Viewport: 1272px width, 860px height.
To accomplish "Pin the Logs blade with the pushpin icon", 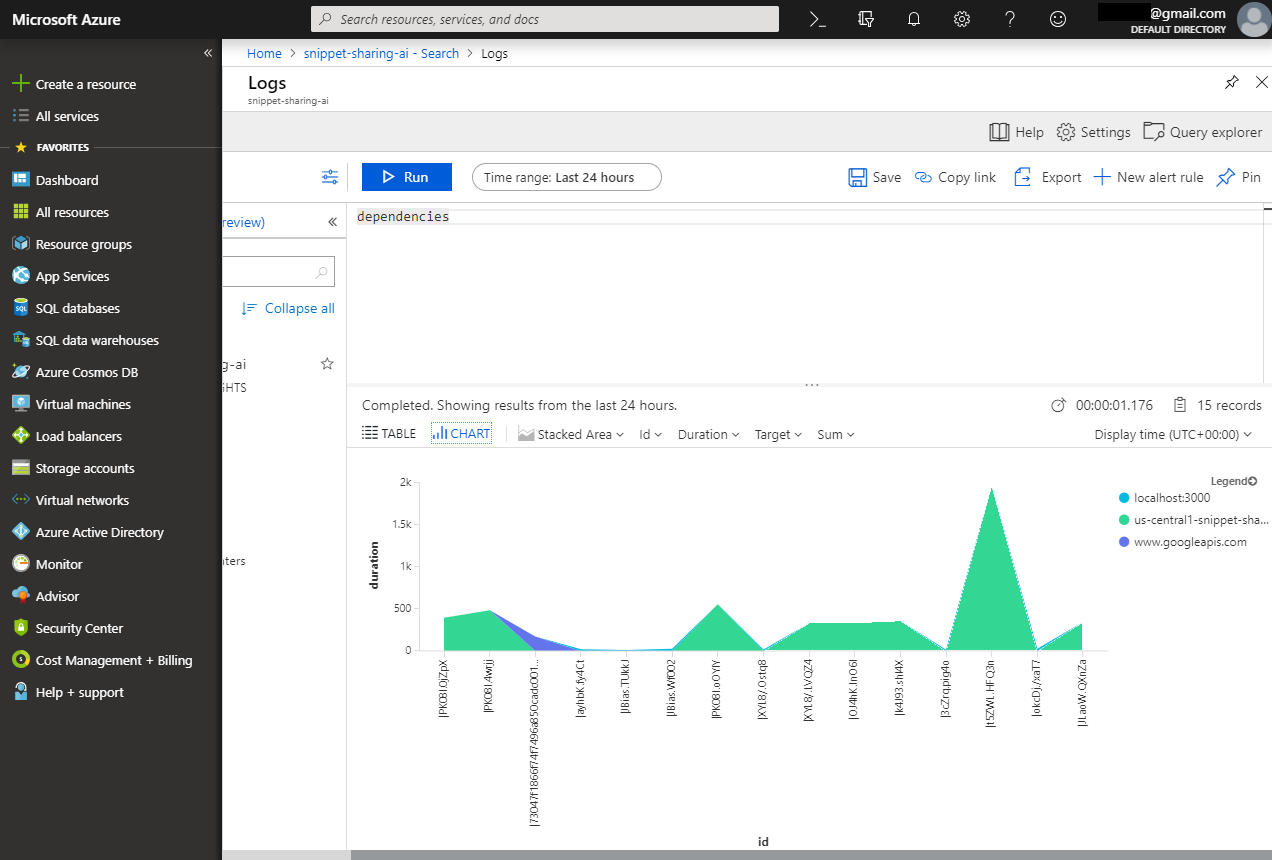I will [x=1231, y=82].
